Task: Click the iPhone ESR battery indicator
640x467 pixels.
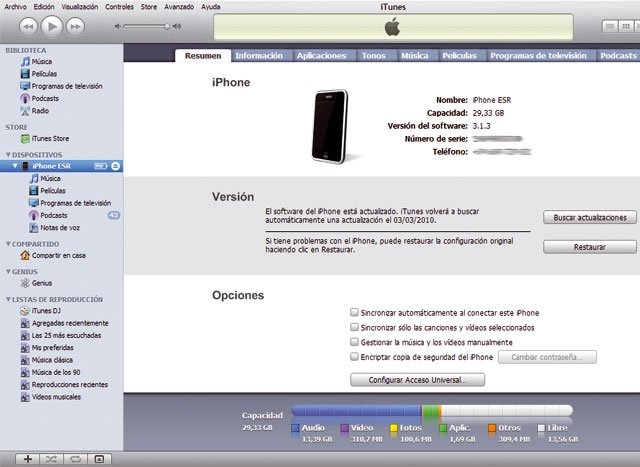Action: (100, 166)
